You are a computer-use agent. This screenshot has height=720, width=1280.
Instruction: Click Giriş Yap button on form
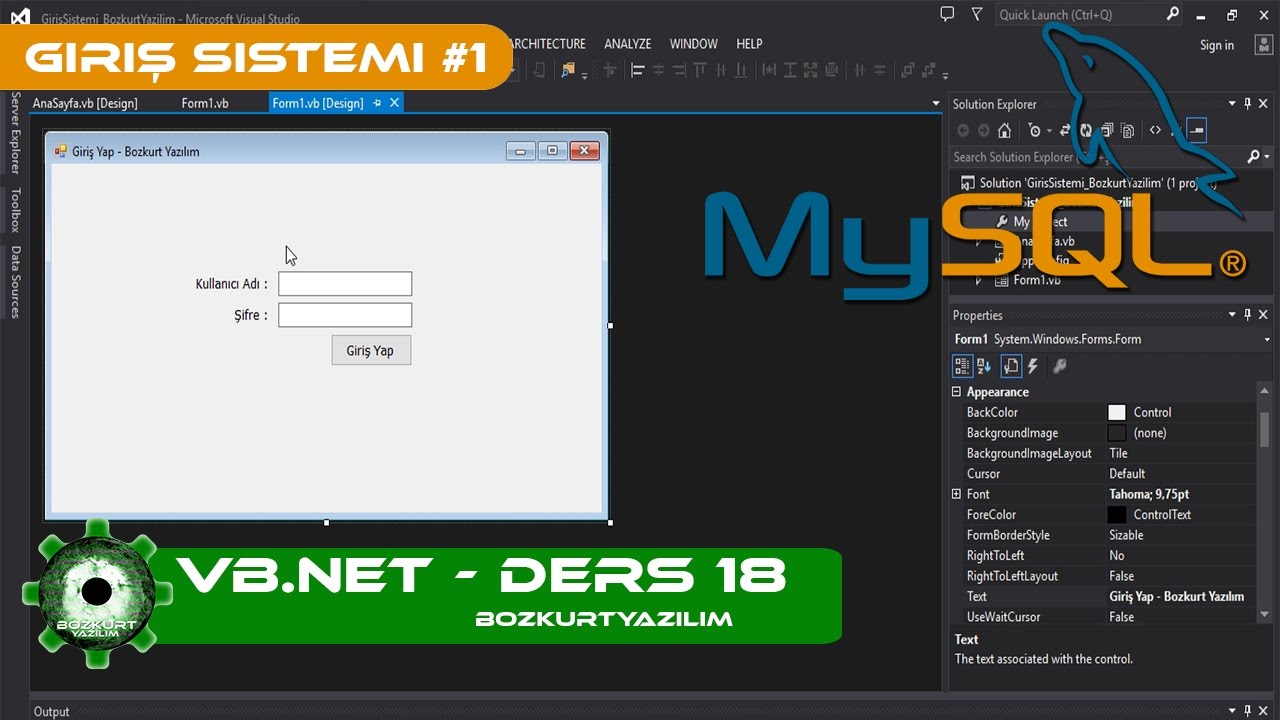point(371,350)
